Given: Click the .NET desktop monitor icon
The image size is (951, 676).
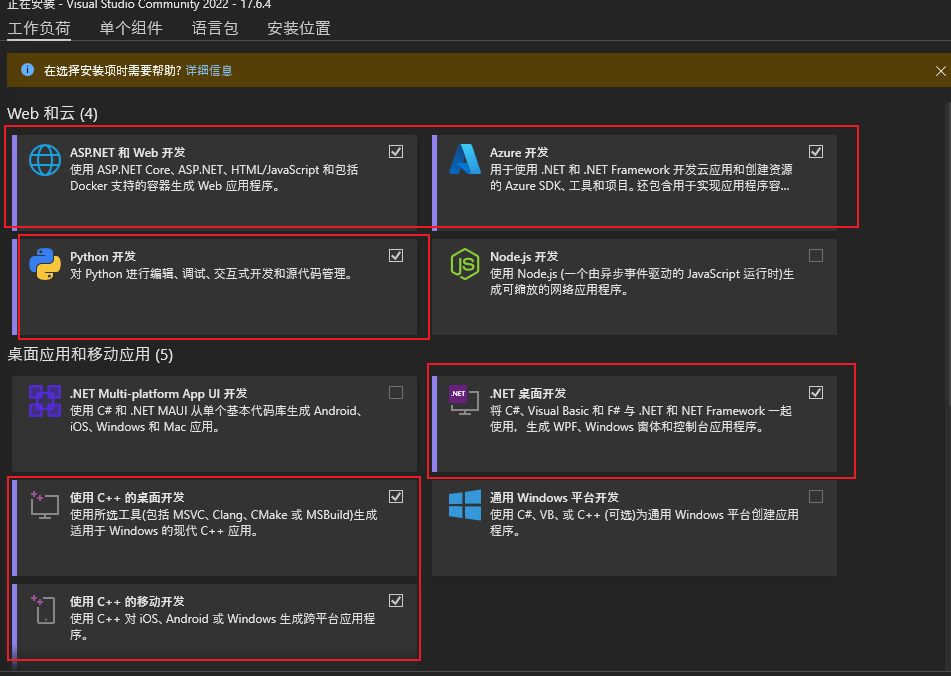Looking at the screenshot, I should 464,400.
